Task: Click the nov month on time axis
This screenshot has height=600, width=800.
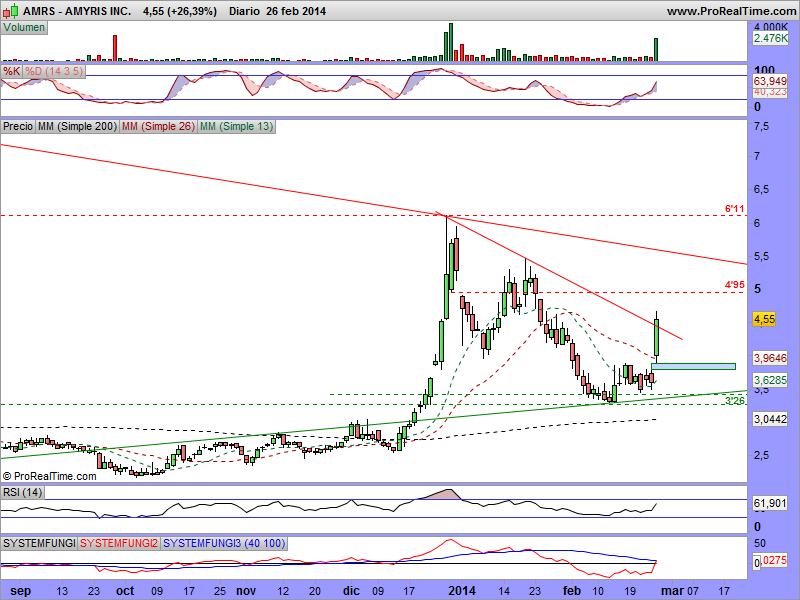Action: (x=246, y=591)
